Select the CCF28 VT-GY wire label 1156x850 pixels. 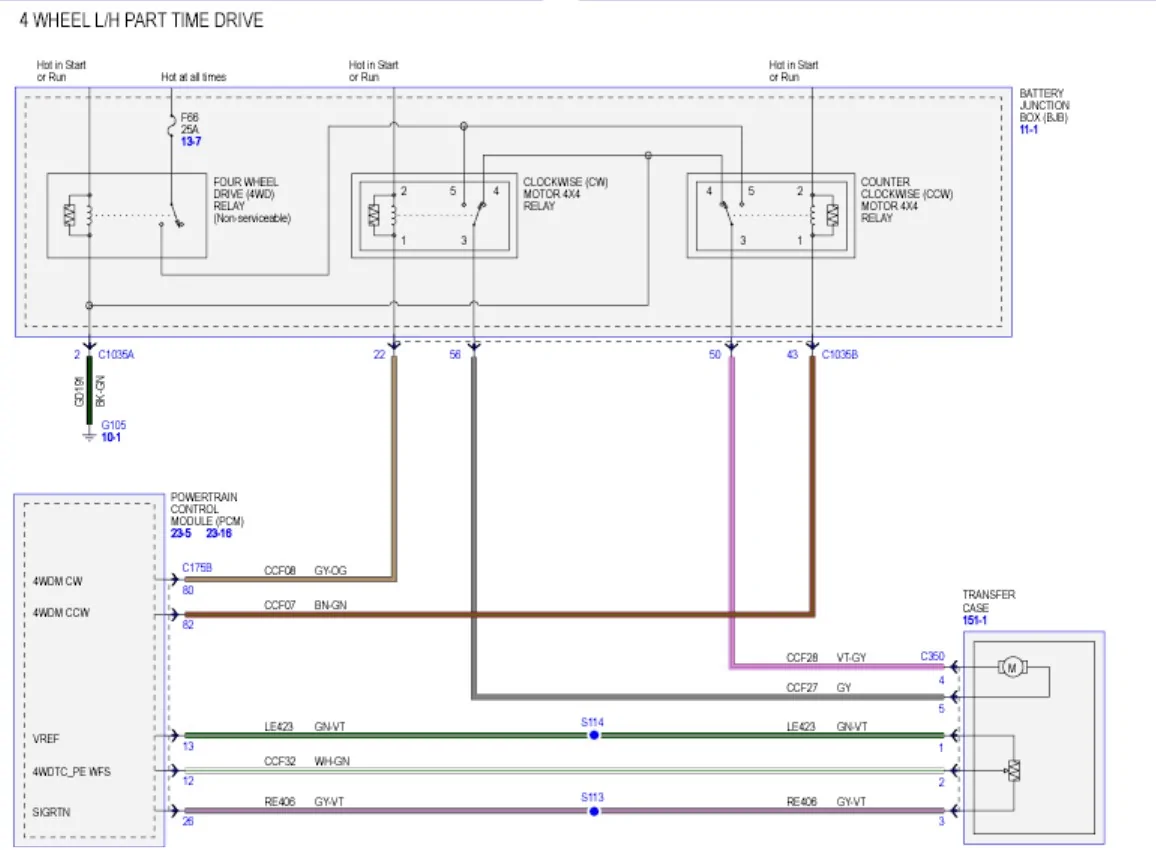pos(826,658)
